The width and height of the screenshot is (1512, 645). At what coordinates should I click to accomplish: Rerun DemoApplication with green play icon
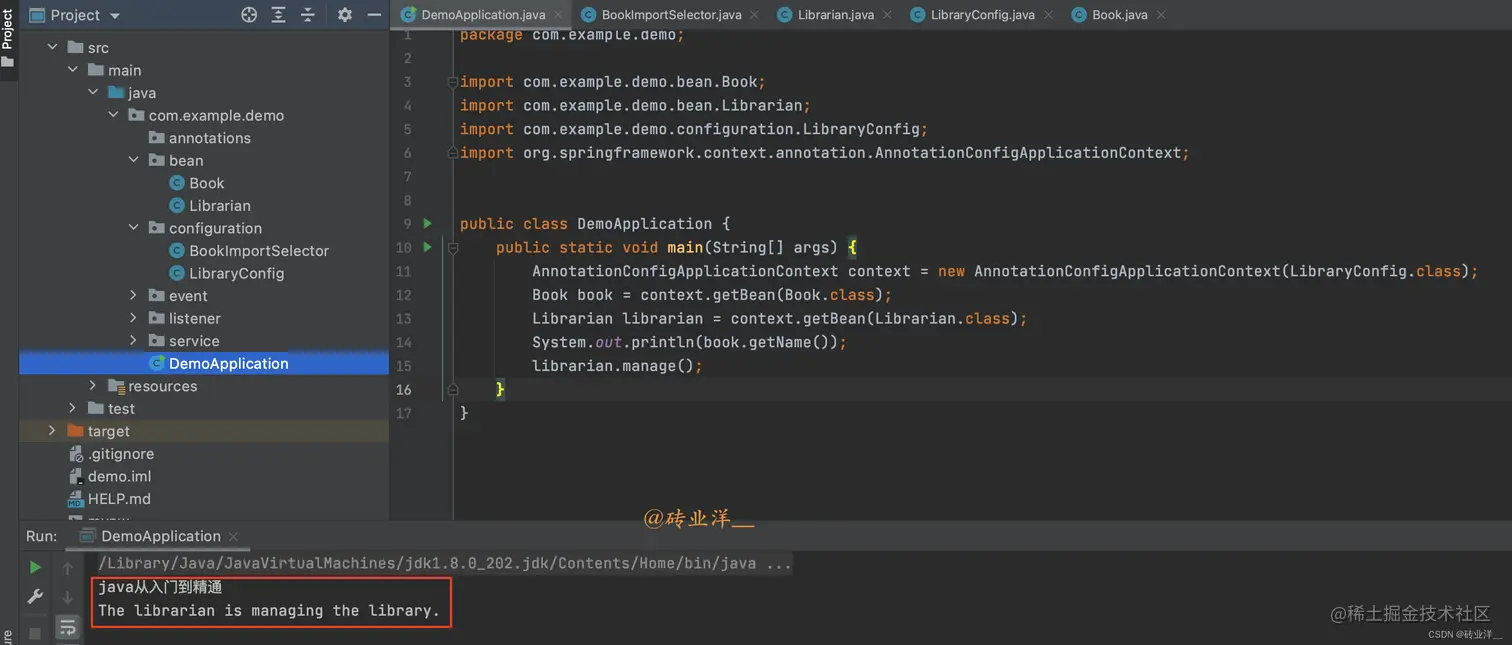click(x=35, y=567)
